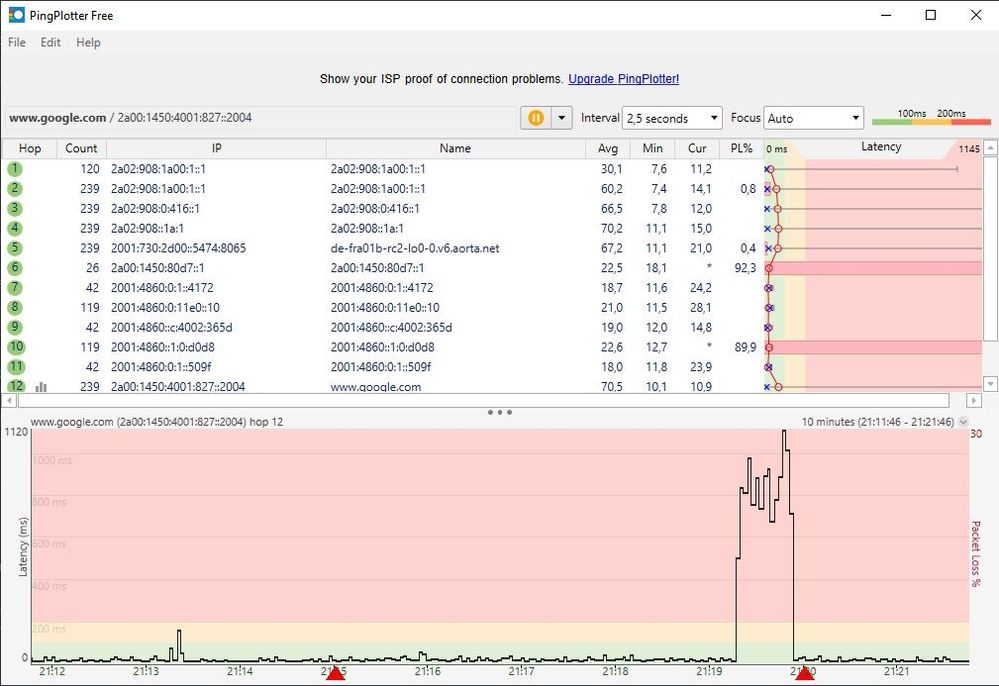Screen dimensions: 999x686
Task: Click the 100ms 200ms latency color scale
Action: click(x=931, y=117)
